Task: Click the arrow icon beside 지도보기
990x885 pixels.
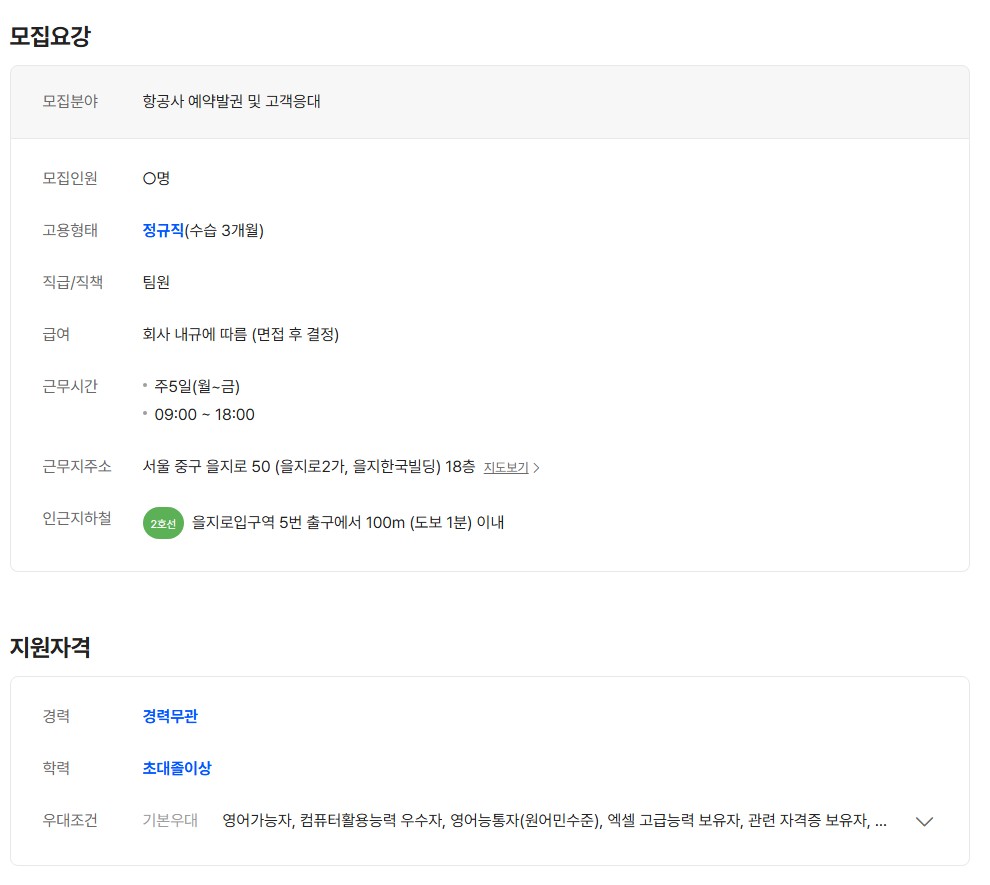Action: click(x=537, y=467)
